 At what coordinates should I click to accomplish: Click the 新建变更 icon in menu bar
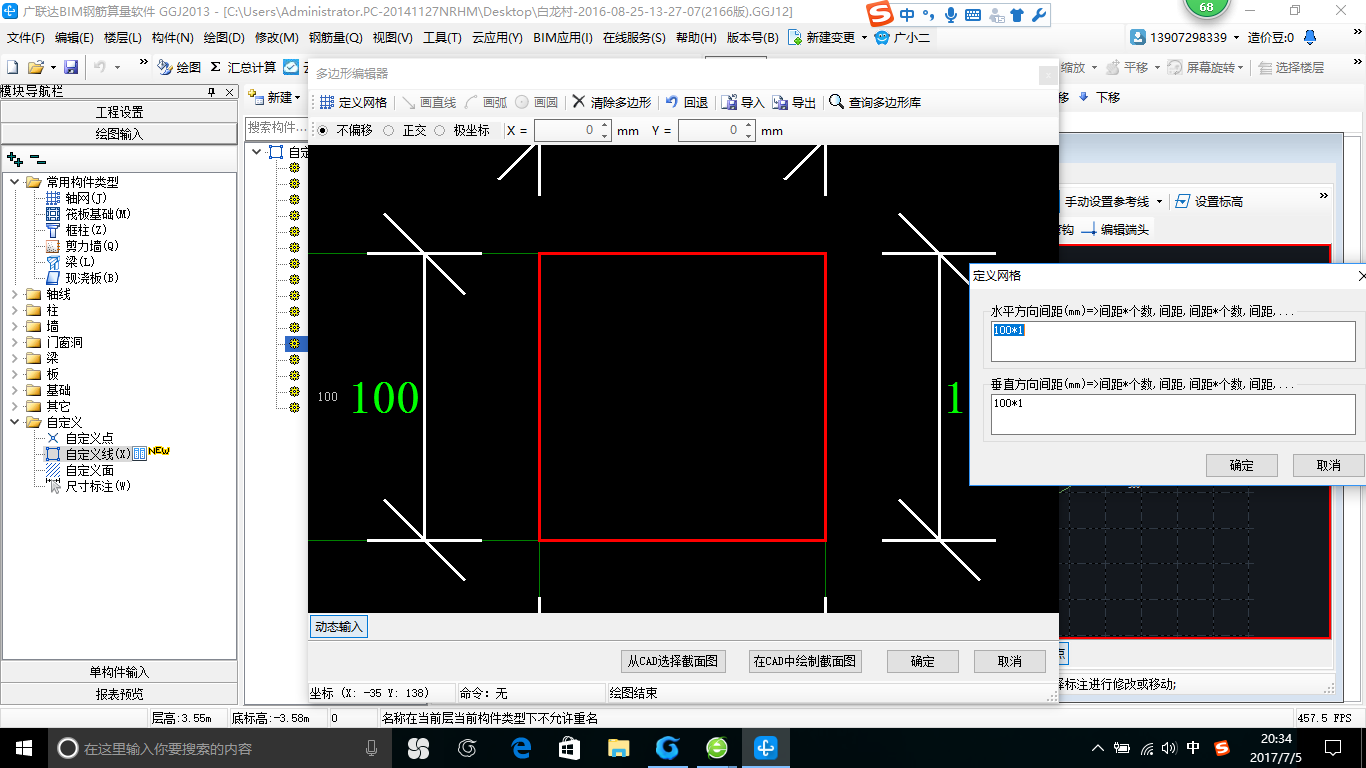[x=795, y=37]
